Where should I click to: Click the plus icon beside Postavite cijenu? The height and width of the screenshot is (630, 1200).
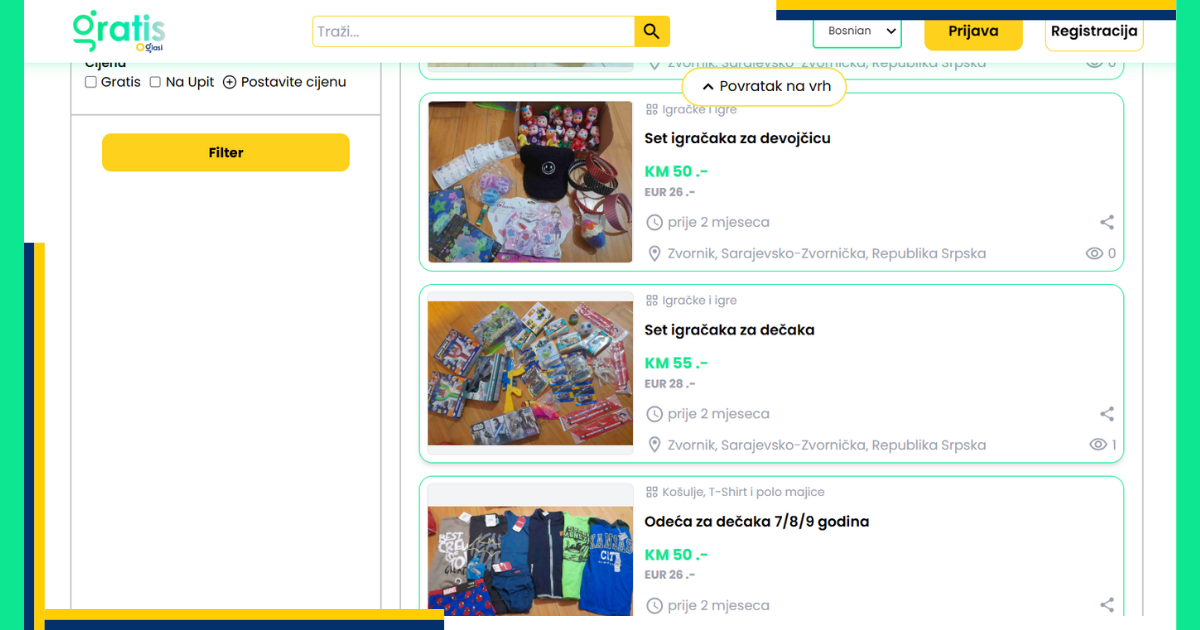coord(229,82)
